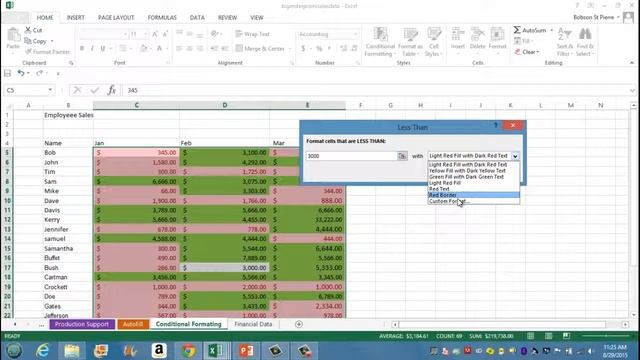The image size is (640, 360).
Task: Expand Merge & Center options
Action: 290,49
